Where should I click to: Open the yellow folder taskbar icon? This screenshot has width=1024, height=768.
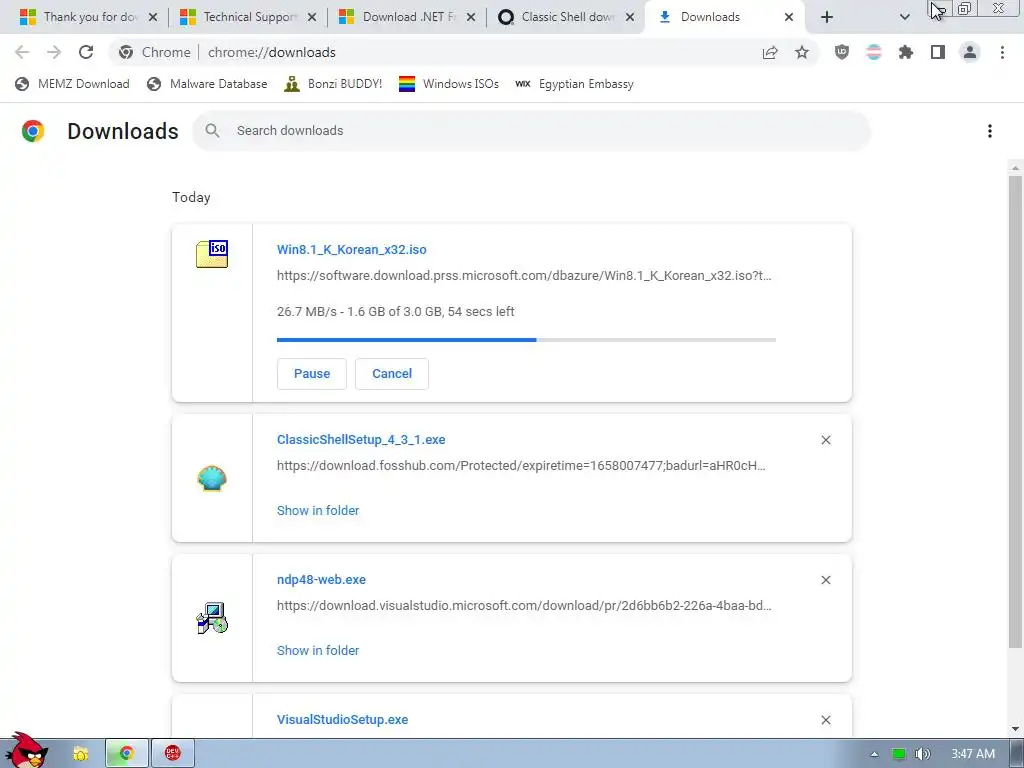click(x=81, y=754)
